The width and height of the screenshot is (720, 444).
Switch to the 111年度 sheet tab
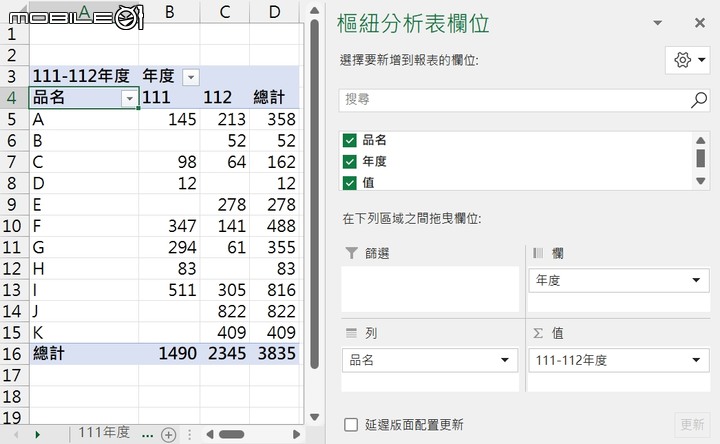pyautogui.click(x=104, y=433)
